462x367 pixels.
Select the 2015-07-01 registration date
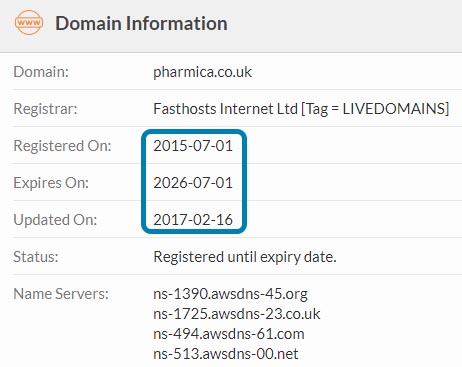click(193, 146)
